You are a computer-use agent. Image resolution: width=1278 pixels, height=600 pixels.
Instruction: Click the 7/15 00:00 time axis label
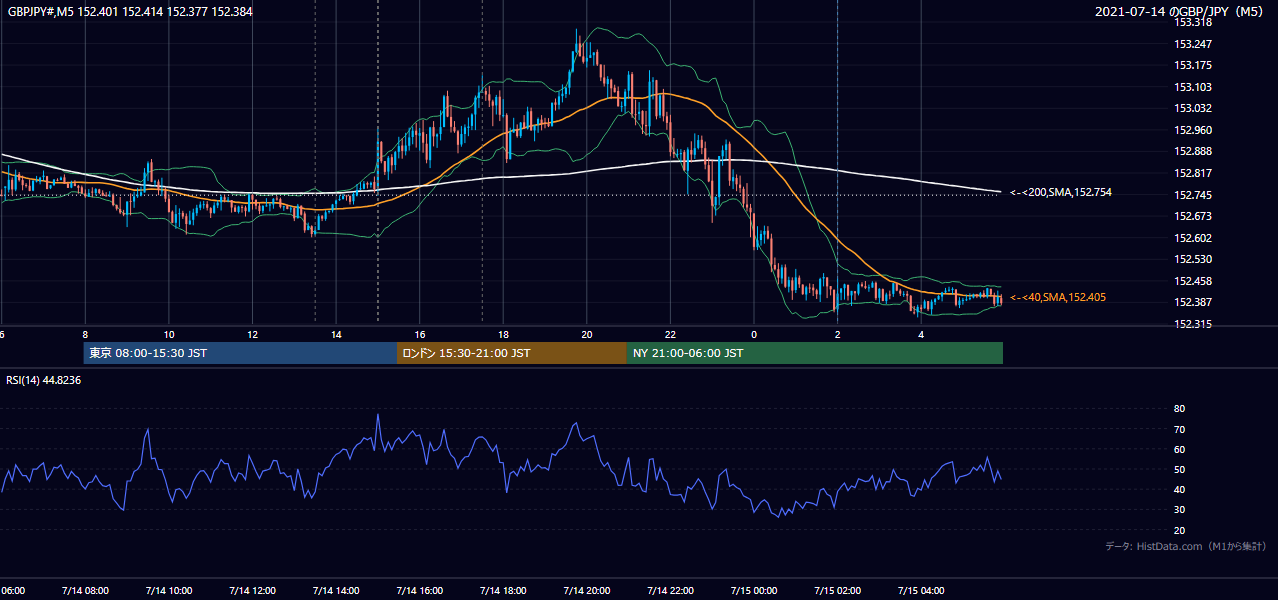(x=754, y=590)
